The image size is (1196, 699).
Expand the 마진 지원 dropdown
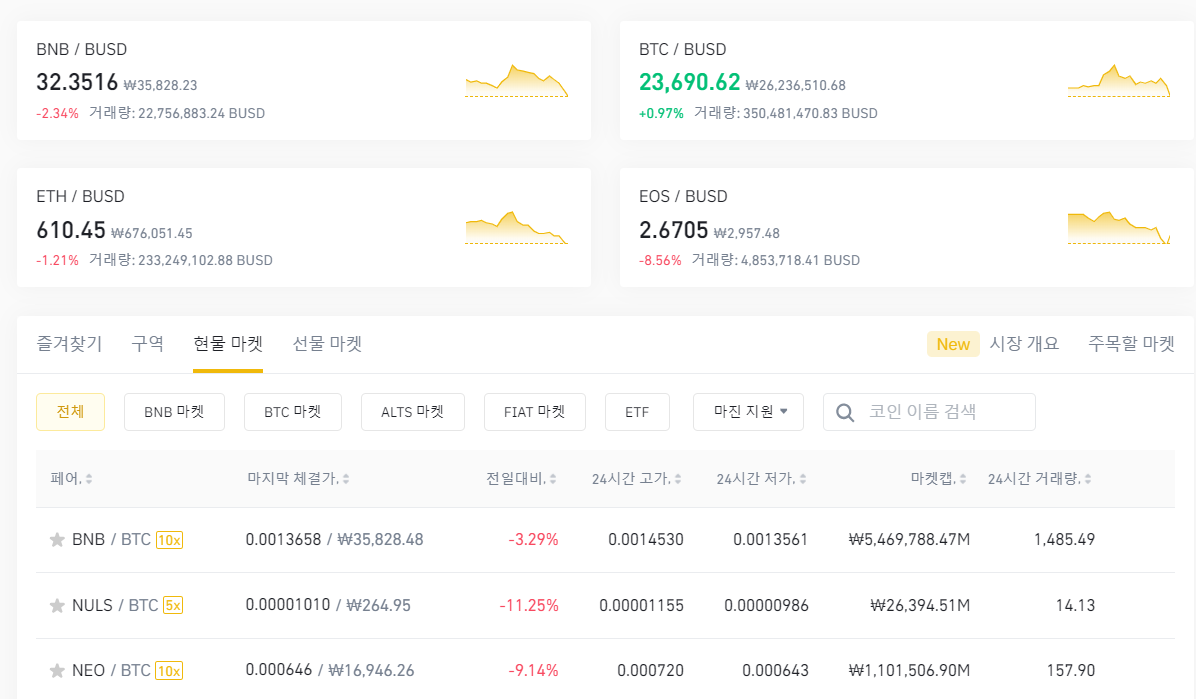pos(748,412)
